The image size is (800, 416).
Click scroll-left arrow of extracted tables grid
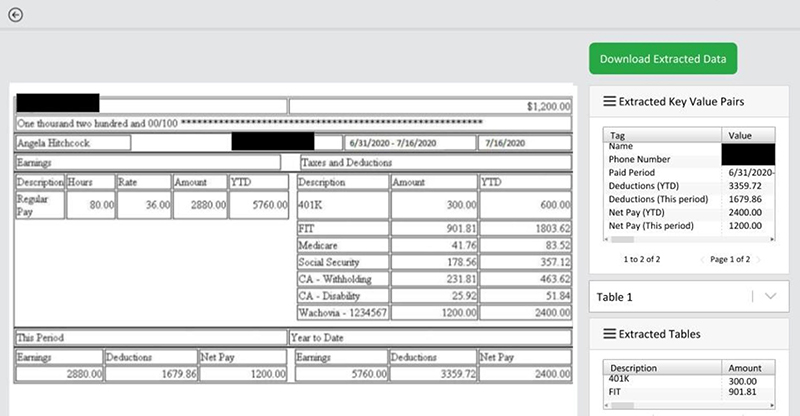point(607,406)
